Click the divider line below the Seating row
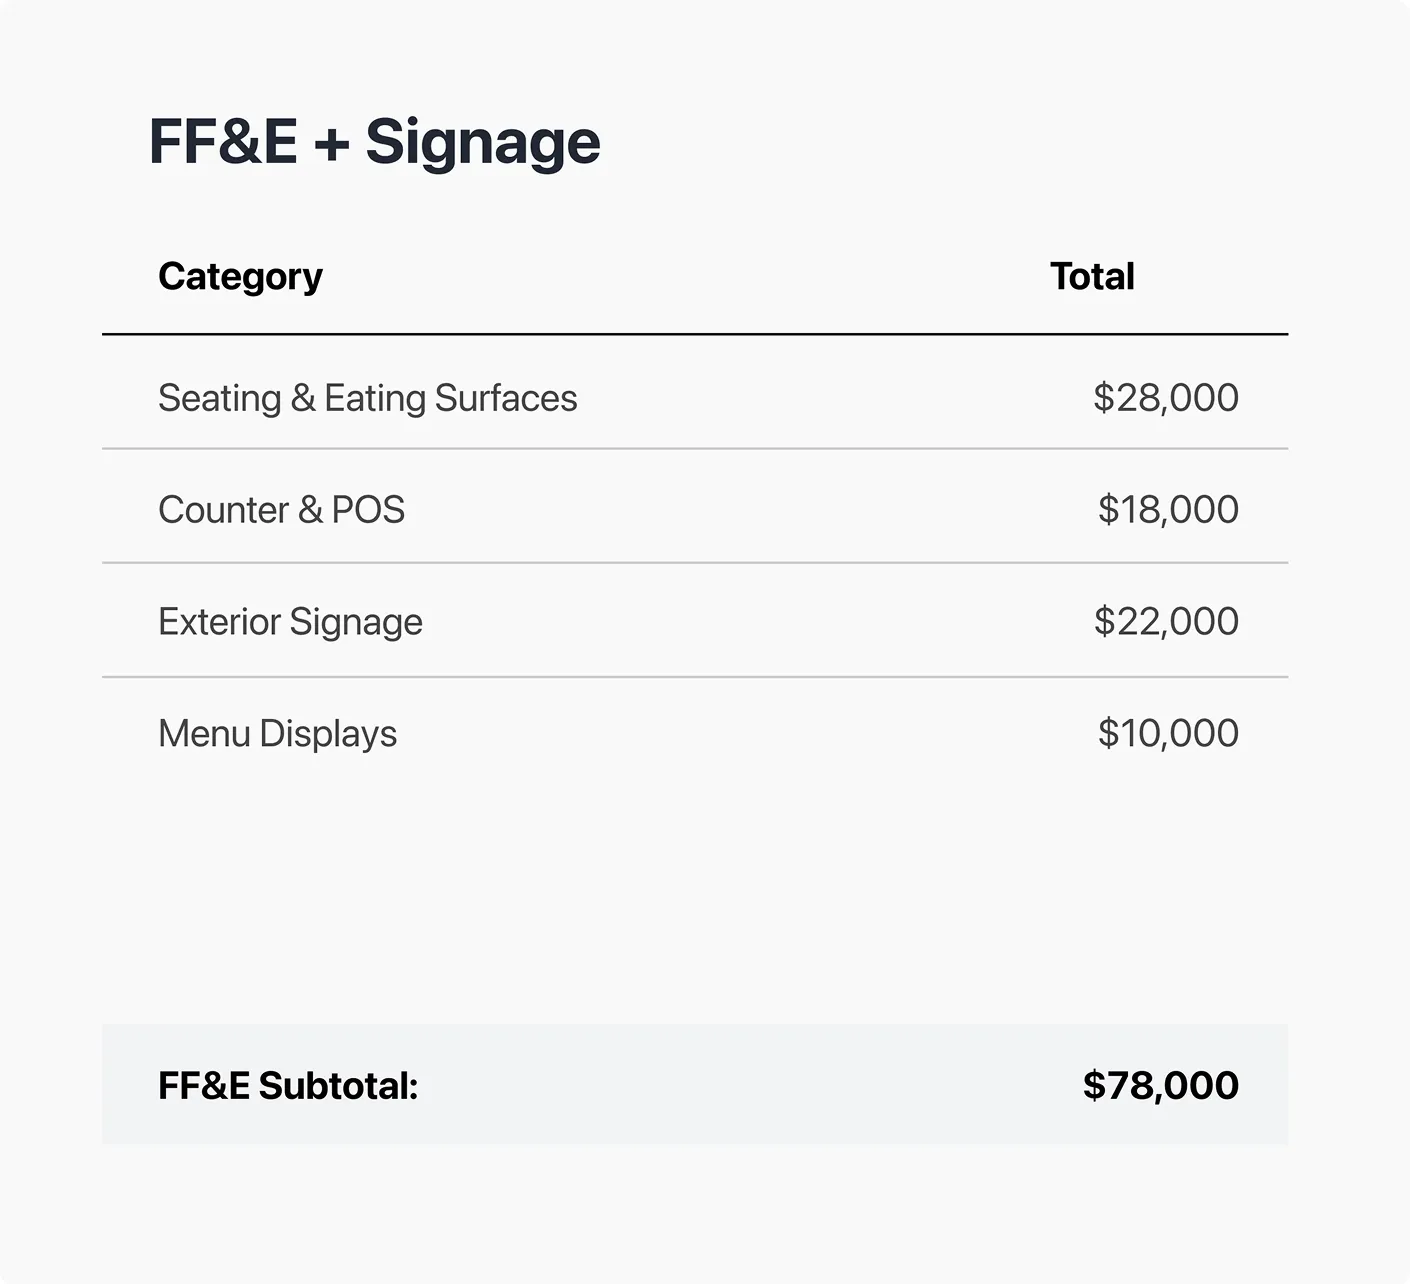This screenshot has width=1410, height=1284. [695, 449]
